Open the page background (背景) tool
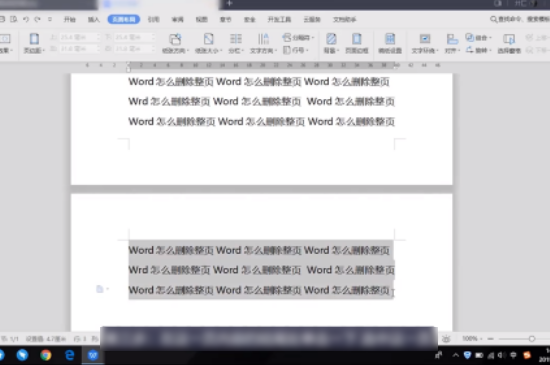Viewport: 550px width, 365px height. pos(331,39)
